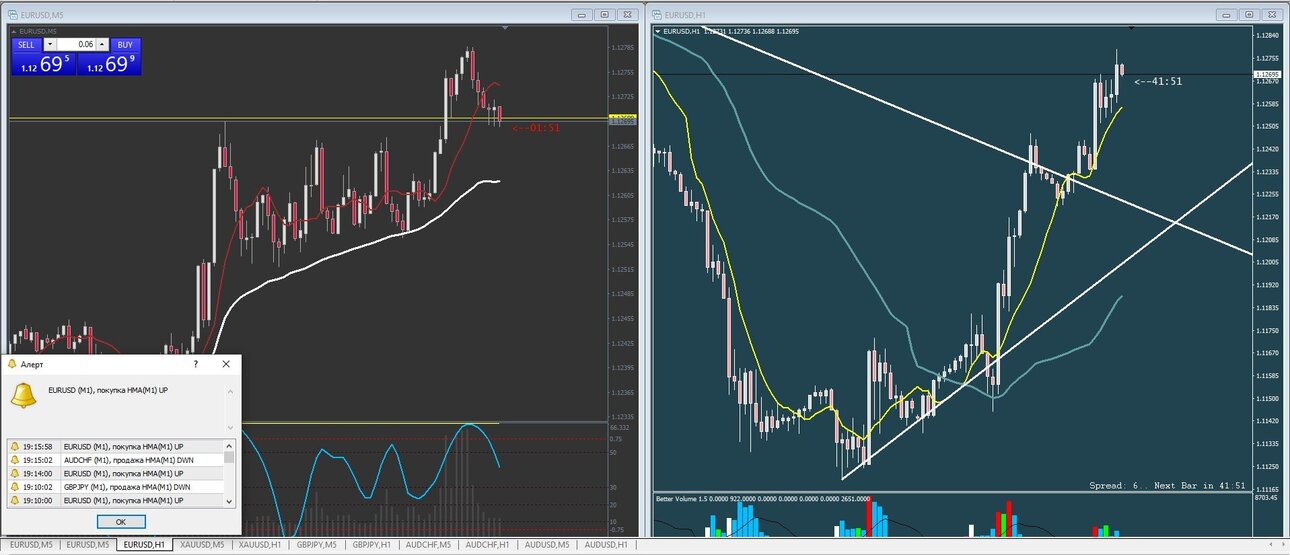Click the red <--01:51 bar timer label
The height and width of the screenshot is (555, 1290).
coord(536,128)
